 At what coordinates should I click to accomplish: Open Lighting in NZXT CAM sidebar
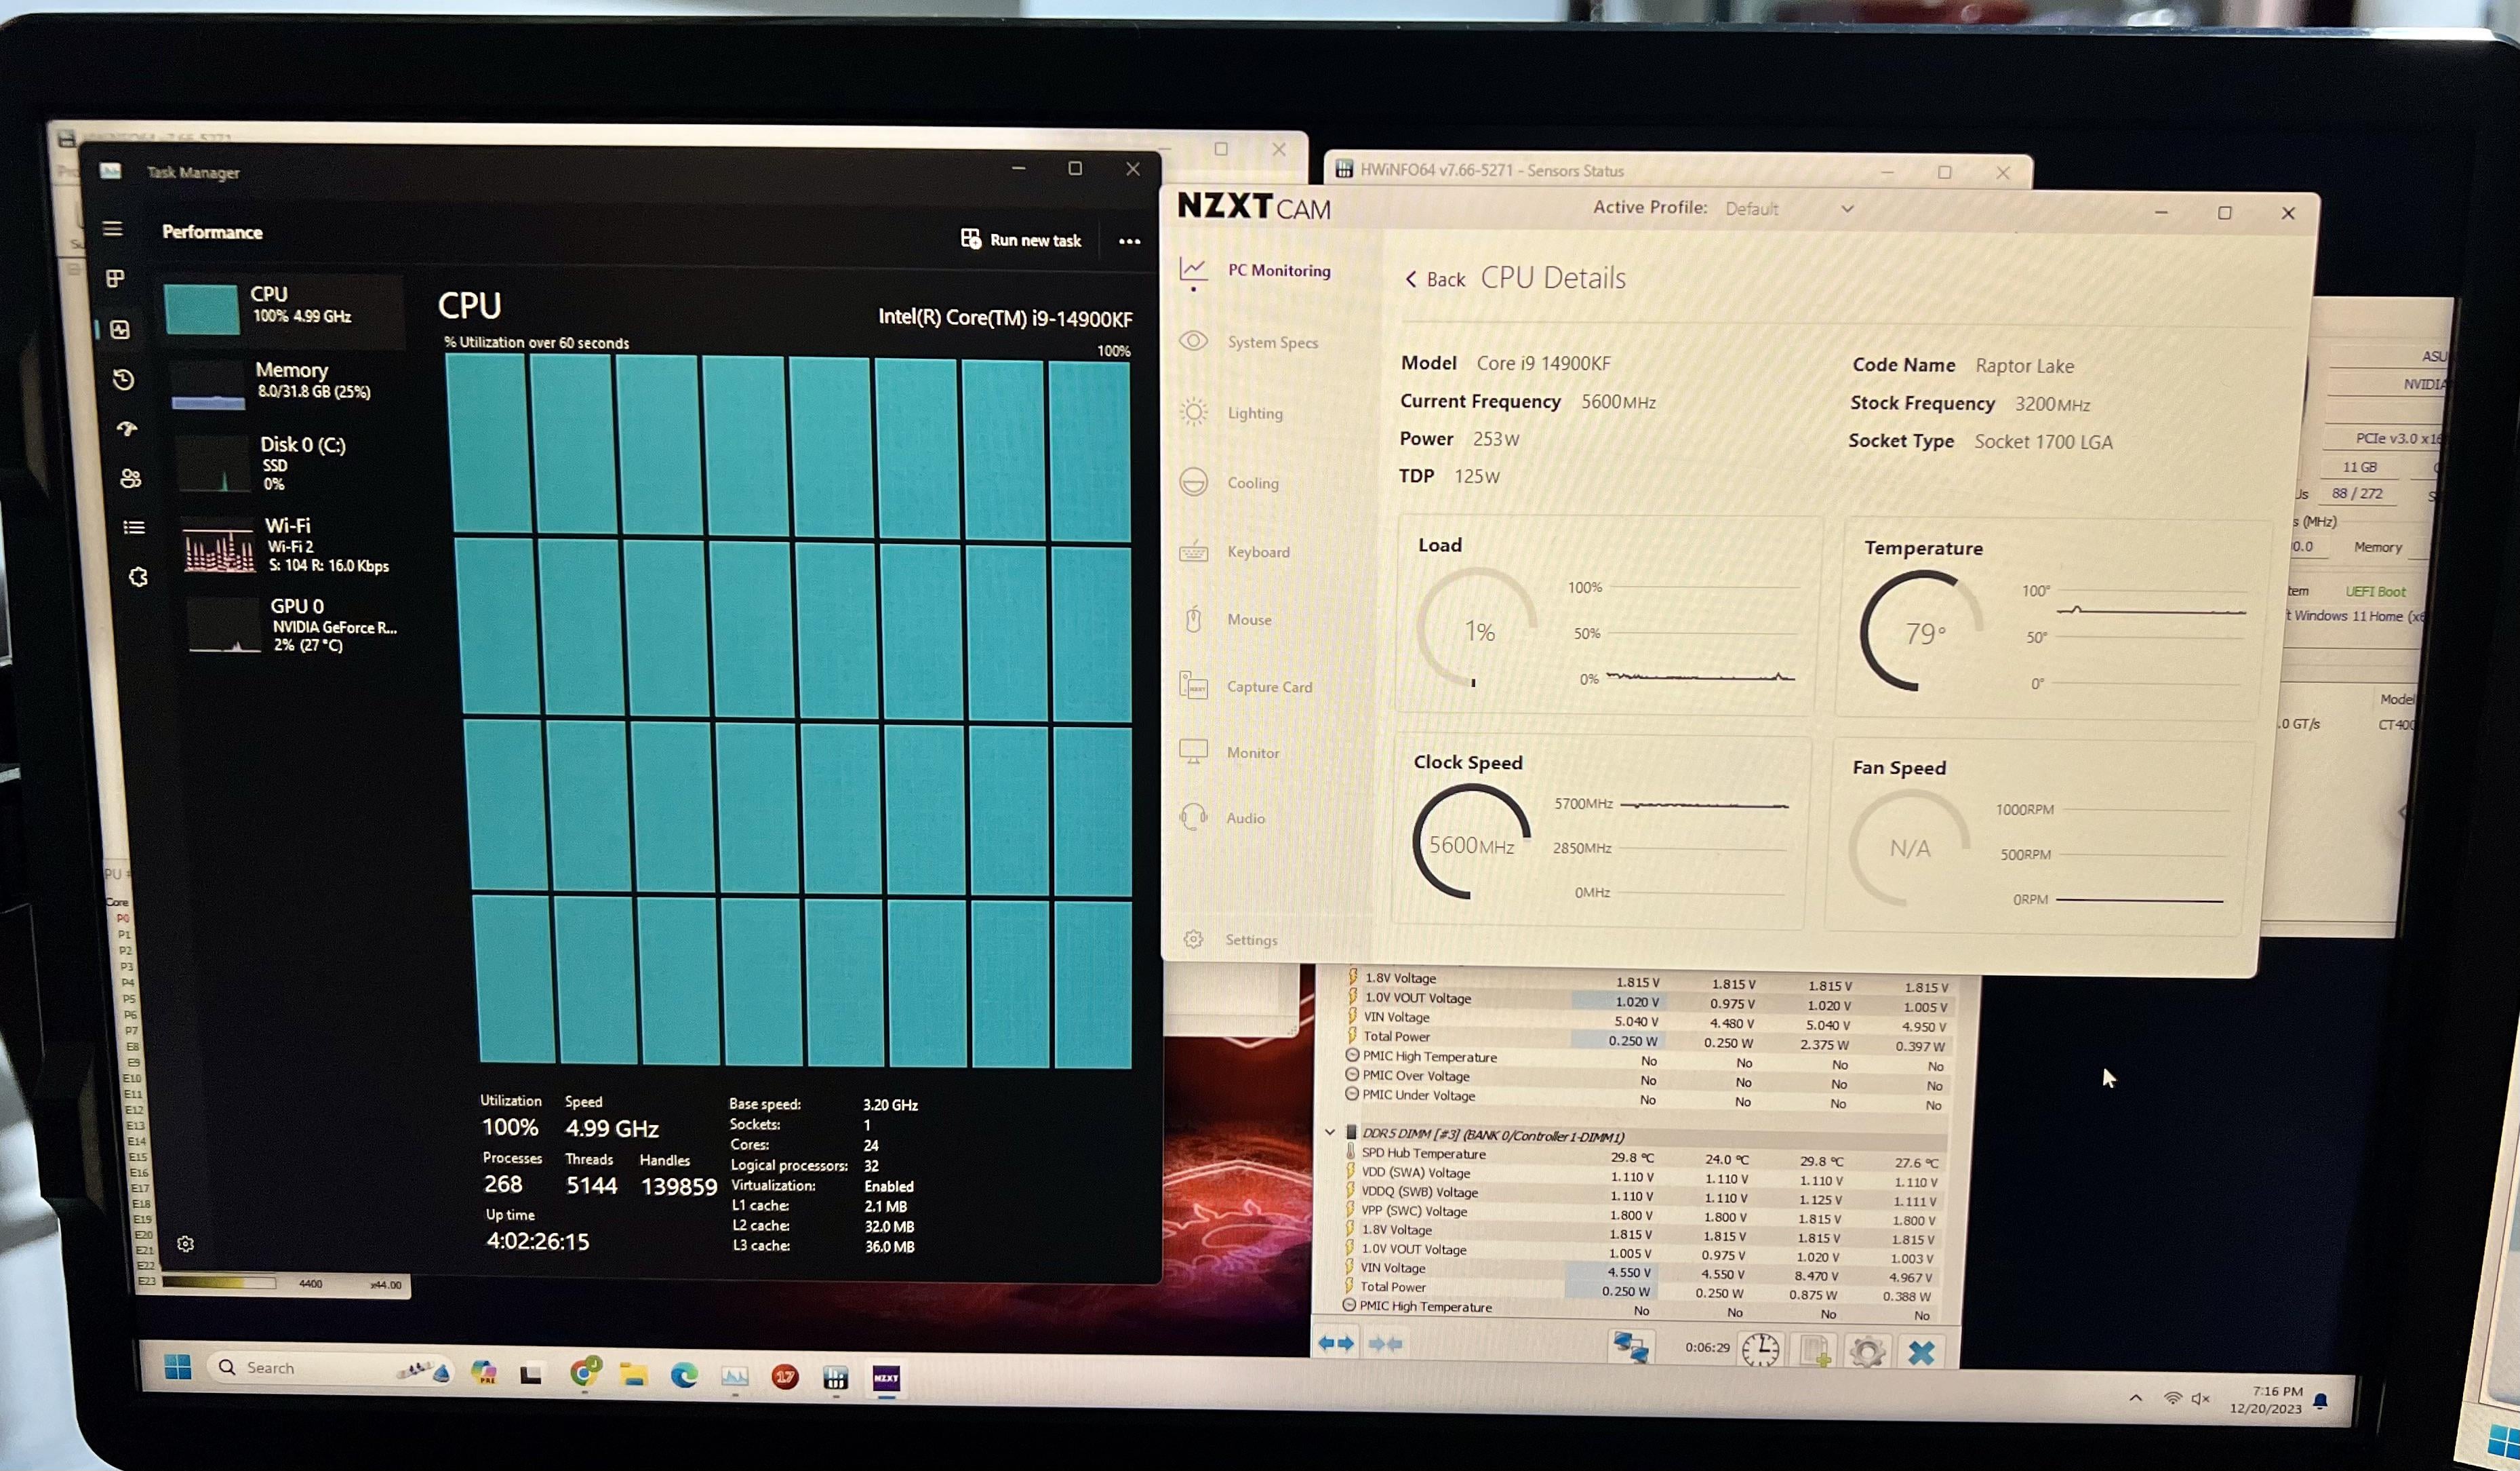point(1232,412)
